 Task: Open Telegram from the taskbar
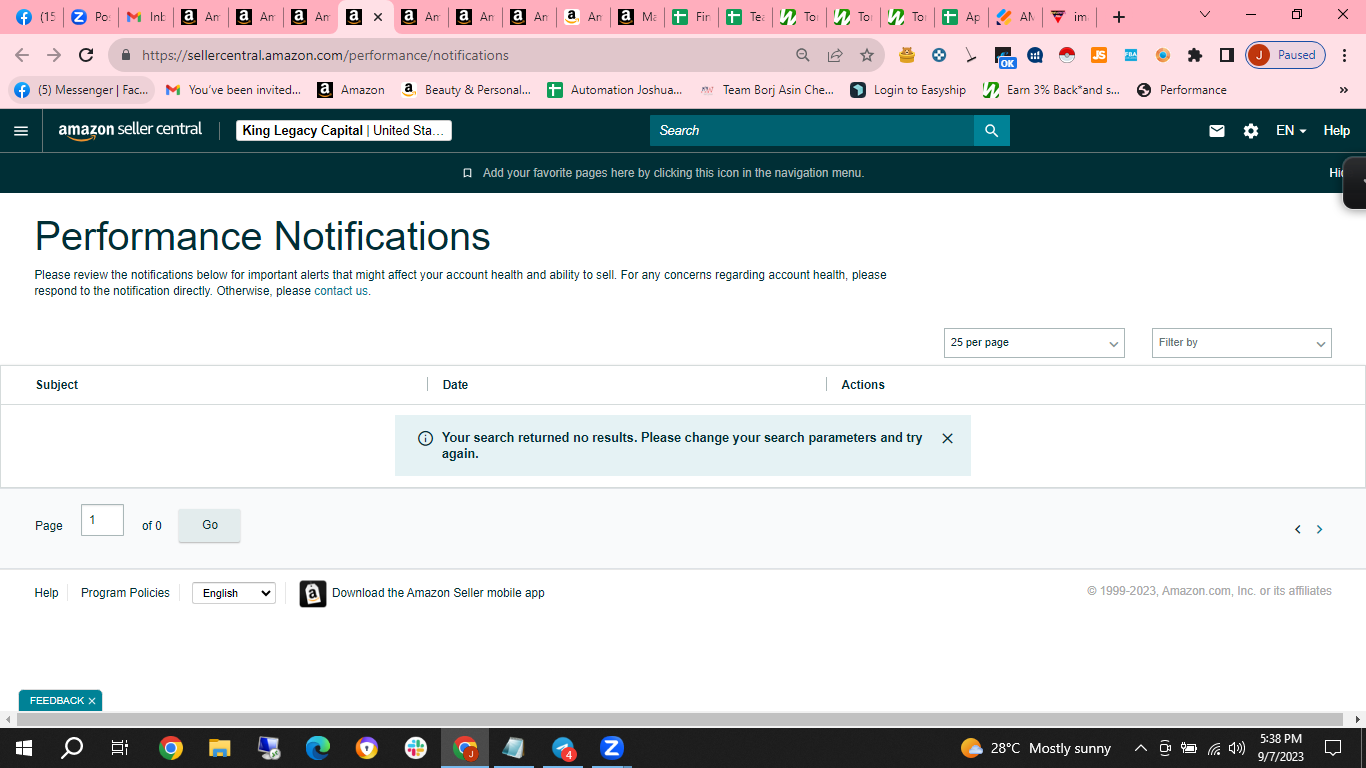[x=563, y=748]
